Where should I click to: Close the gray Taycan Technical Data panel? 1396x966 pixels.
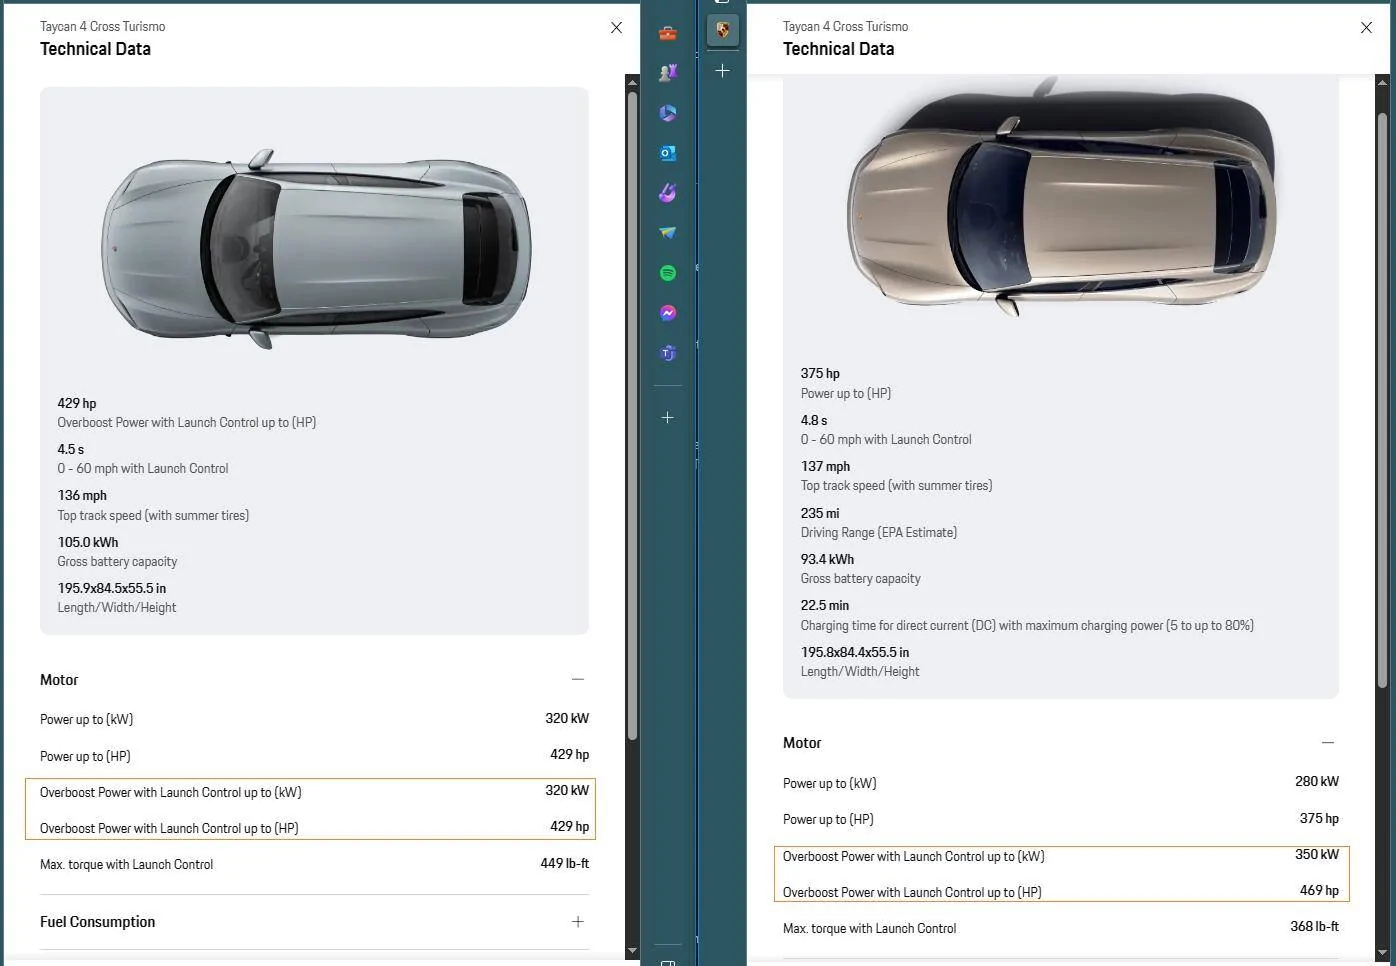point(616,28)
